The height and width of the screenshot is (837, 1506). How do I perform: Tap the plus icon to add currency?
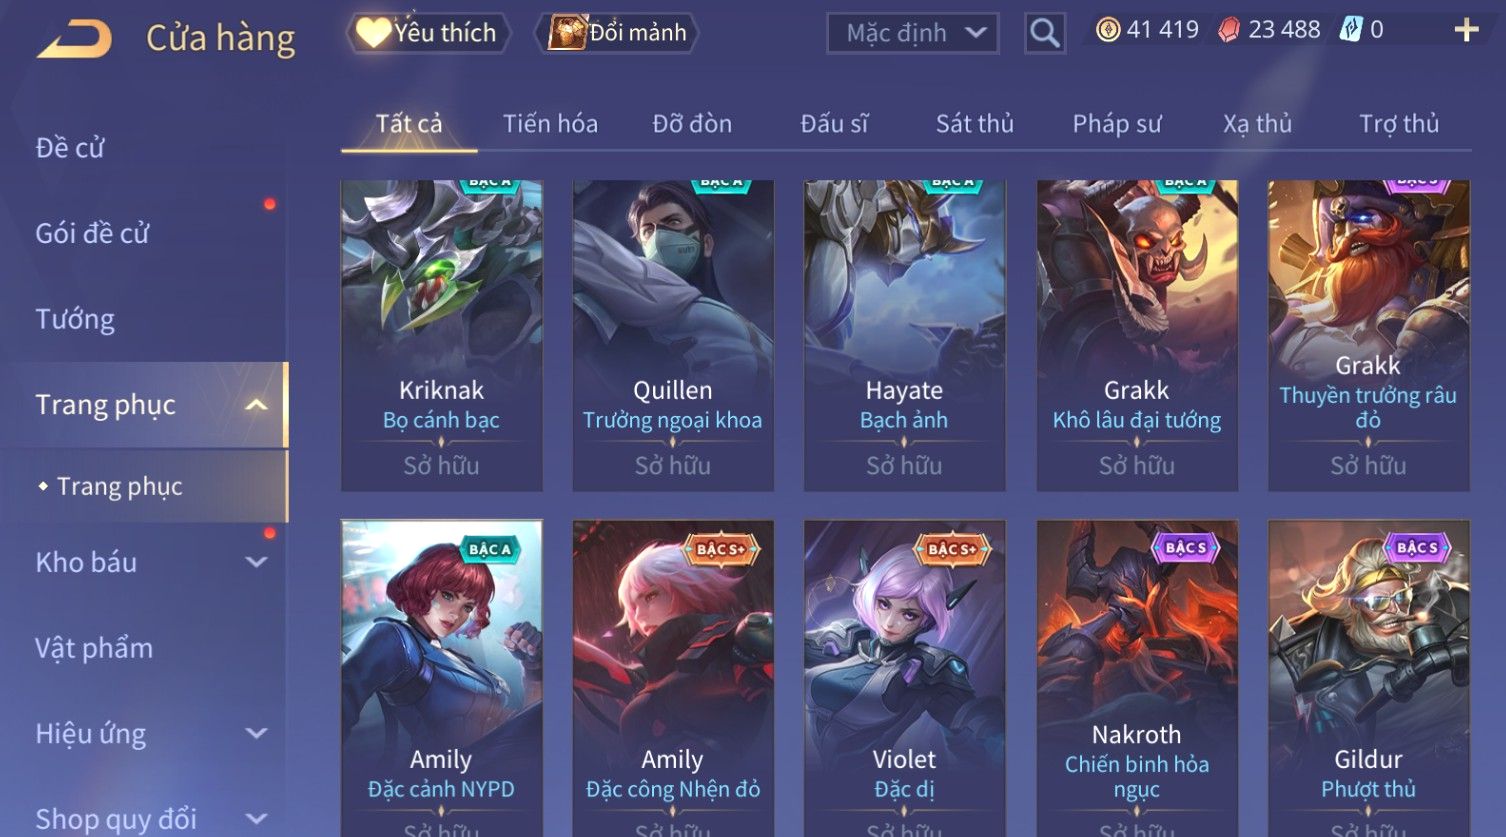1466,31
